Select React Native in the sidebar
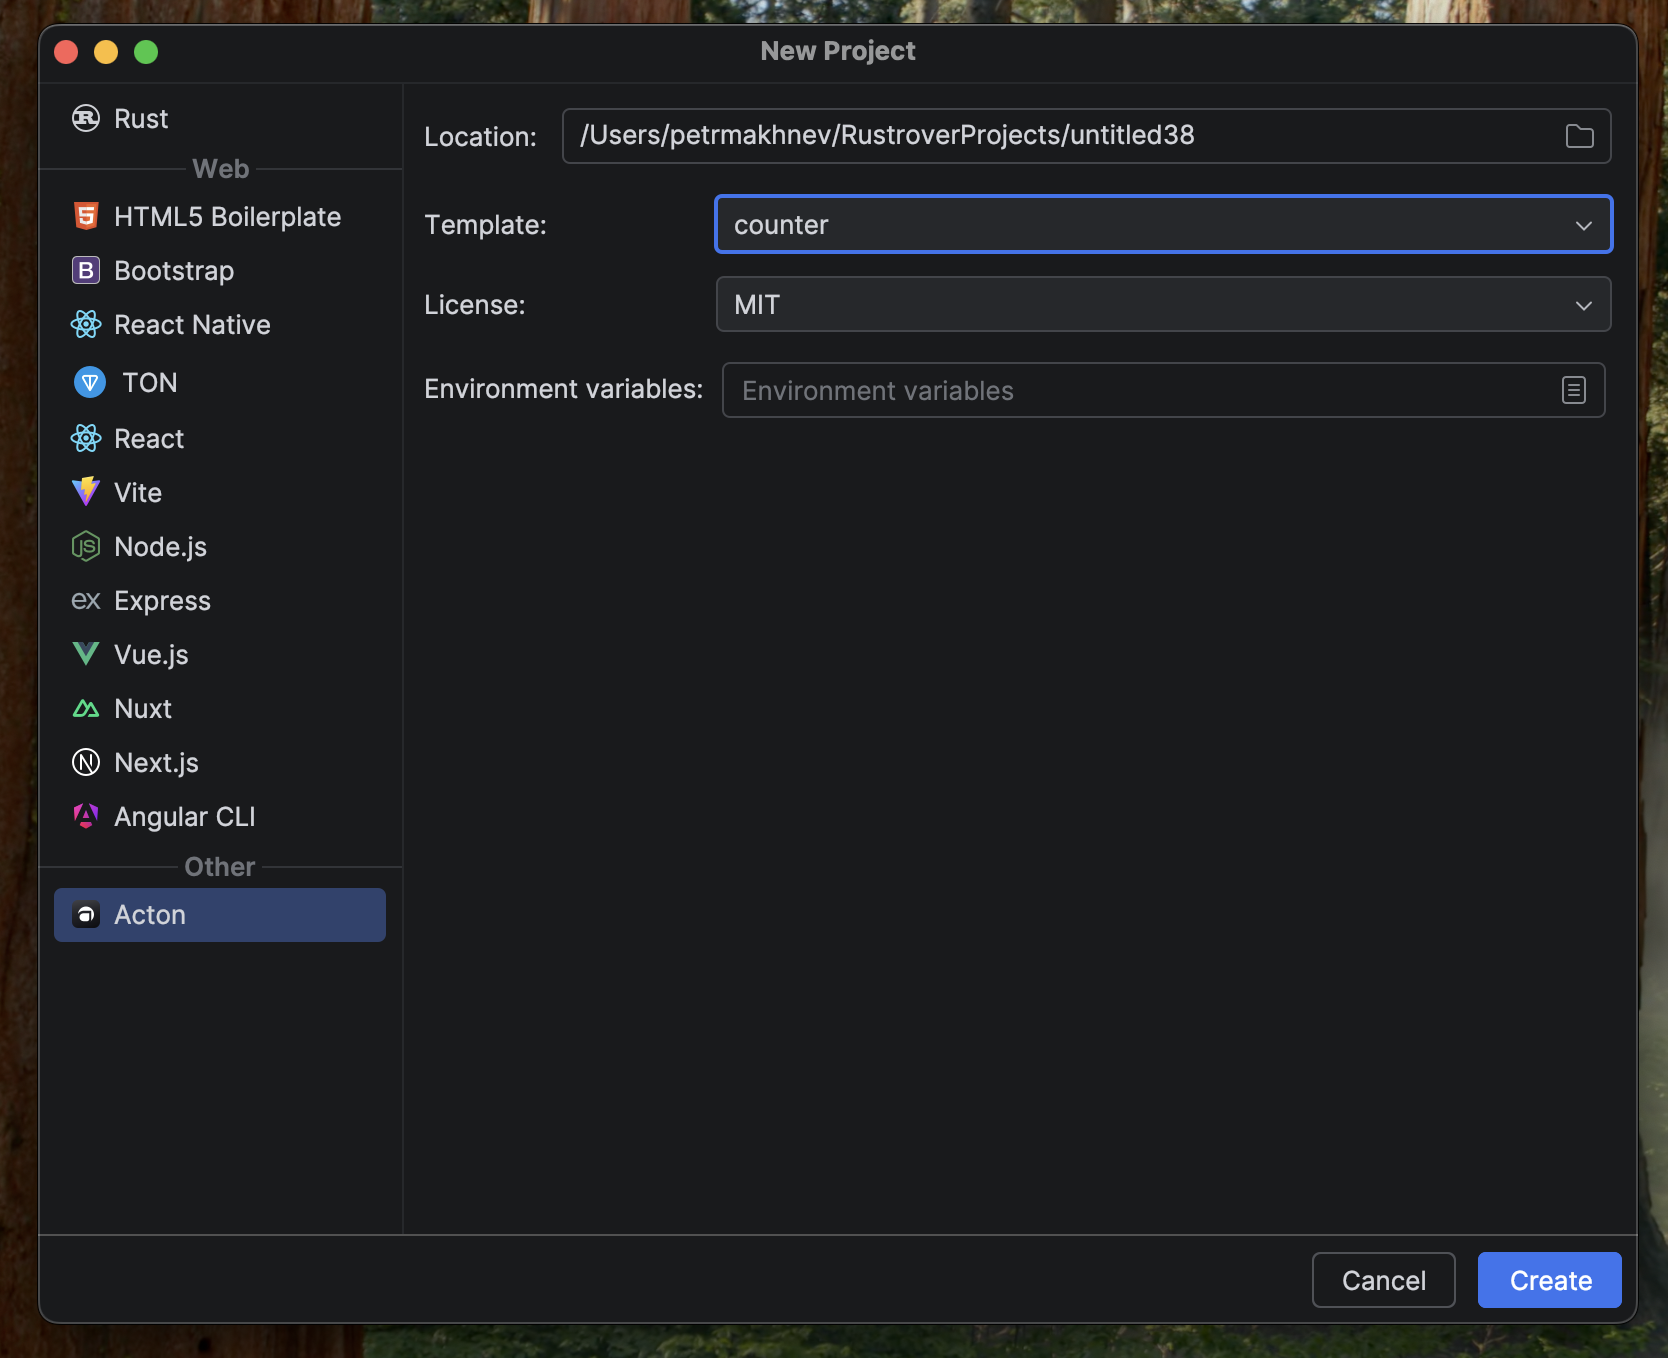The width and height of the screenshot is (1668, 1358). point(192,325)
